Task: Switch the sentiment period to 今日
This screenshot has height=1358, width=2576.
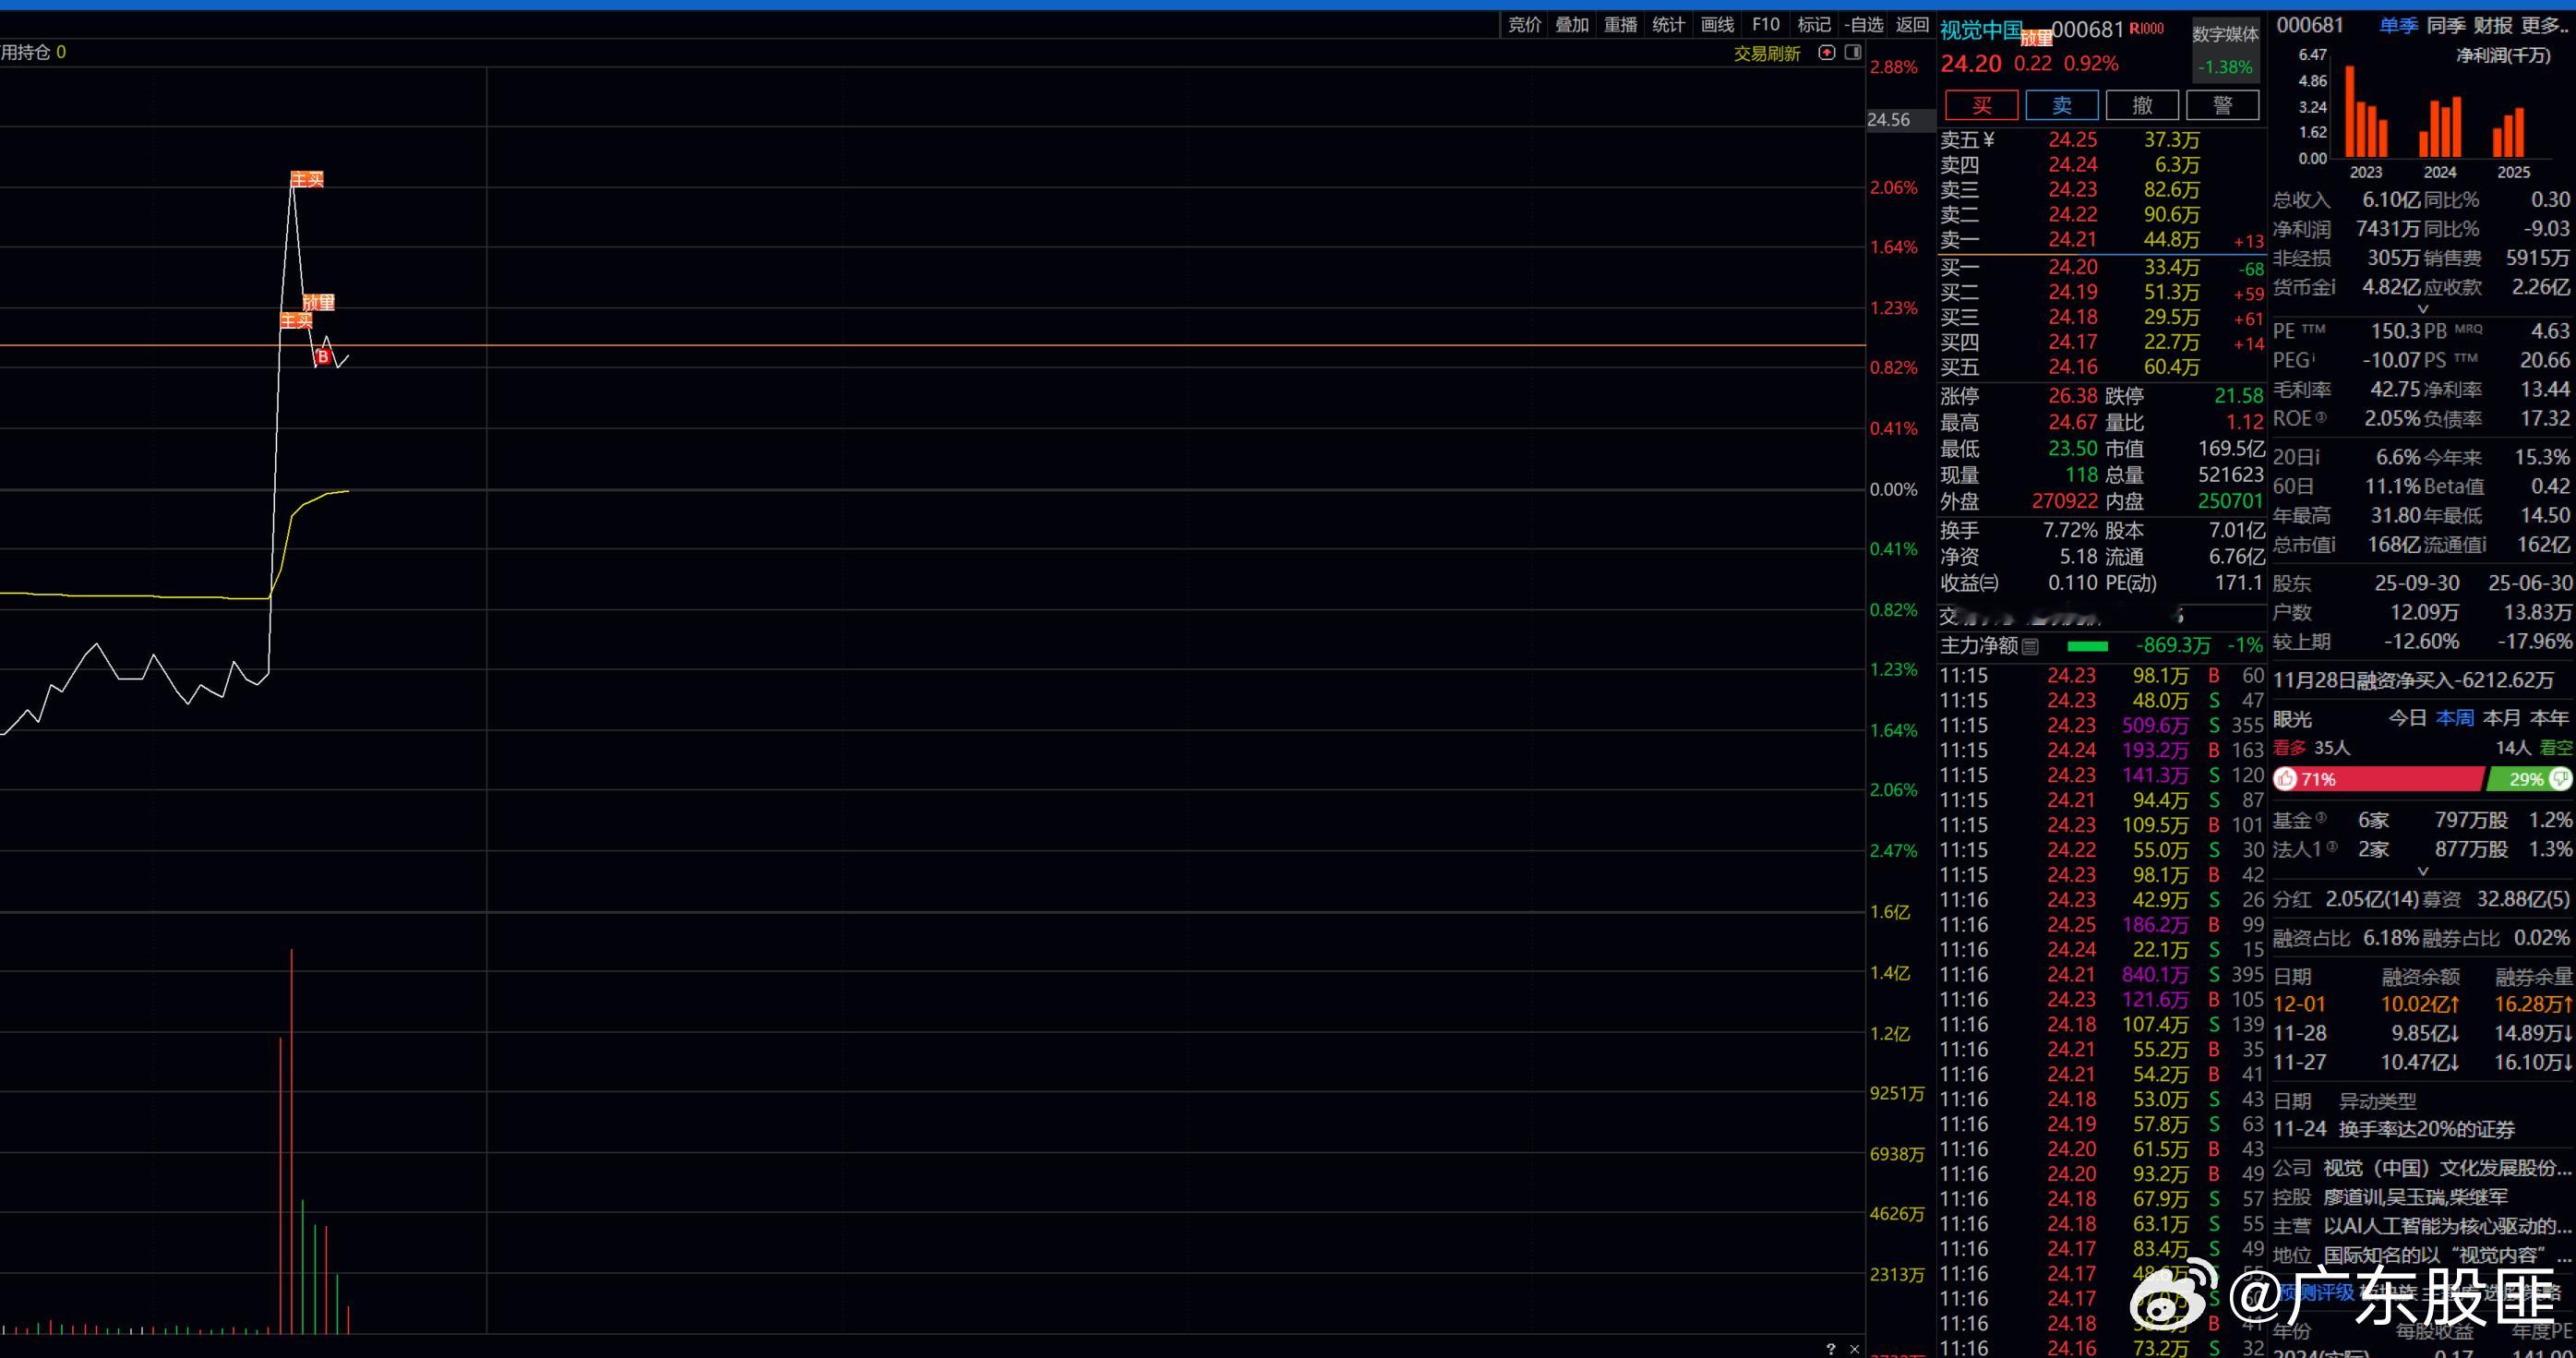Action: coord(2407,718)
